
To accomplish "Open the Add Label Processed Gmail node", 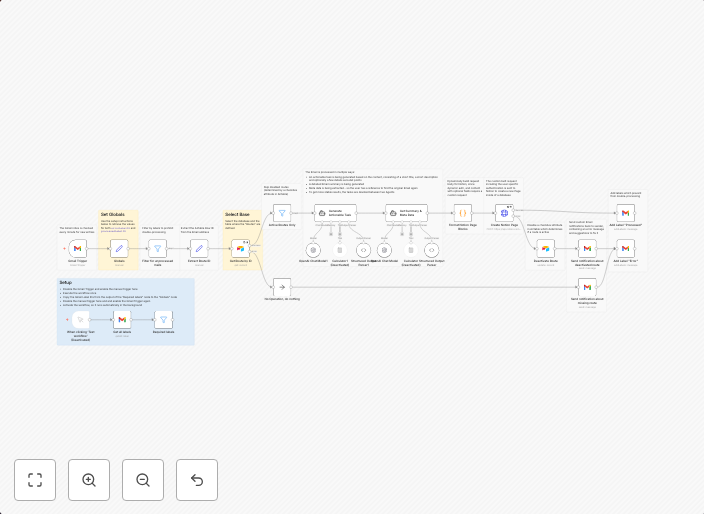I will point(625,213).
